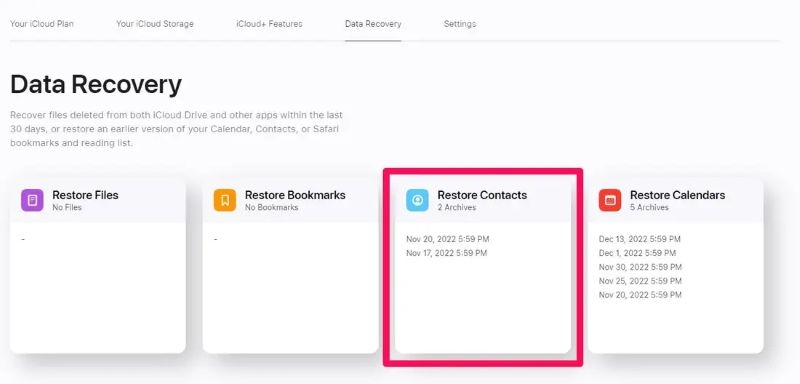Click the red Restore Calendars icon
The width and height of the screenshot is (800, 384).
point(610,200)
